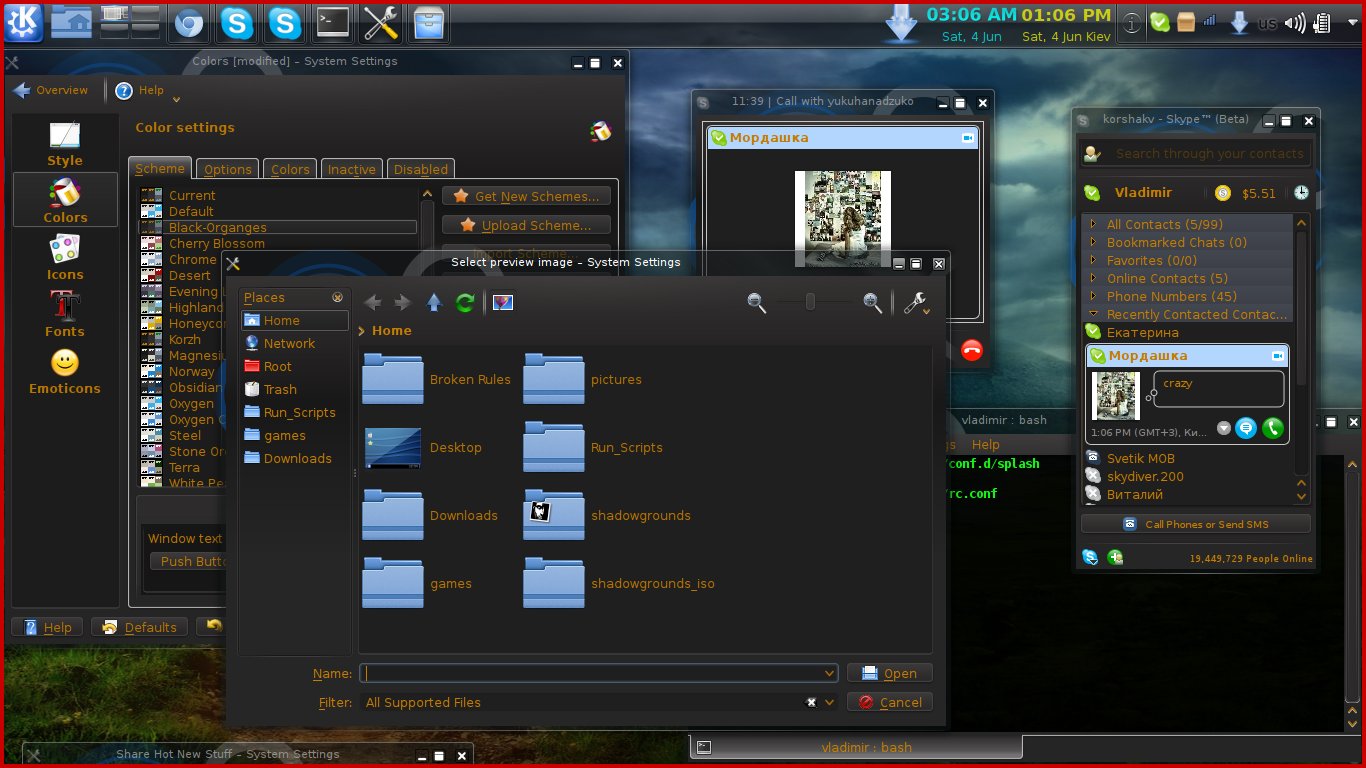The width and height of the screenshot is (1366, 768).
Task: Toggle file preview in the file dialog
Action: click(x=503, y=303)
